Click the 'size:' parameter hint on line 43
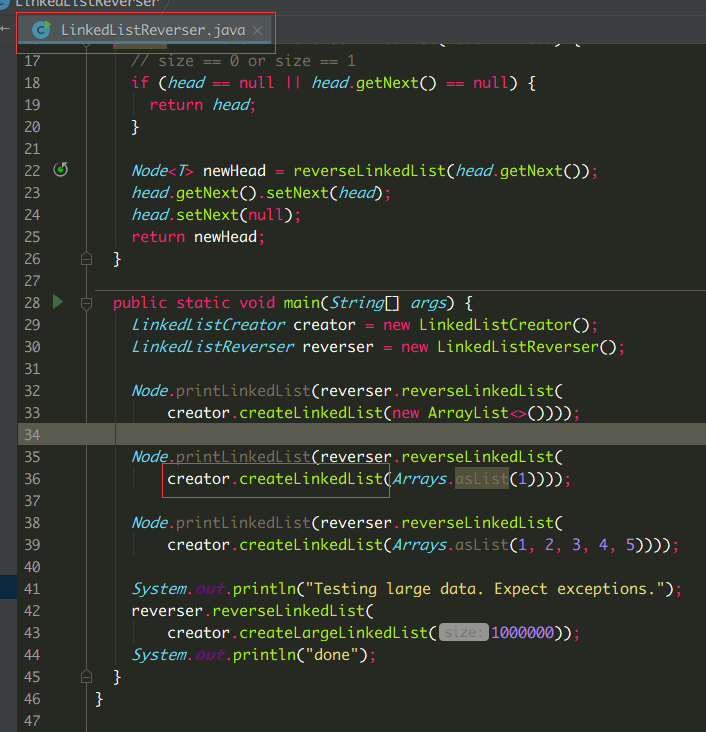This screenshot has height=732, width=706. 462,633
